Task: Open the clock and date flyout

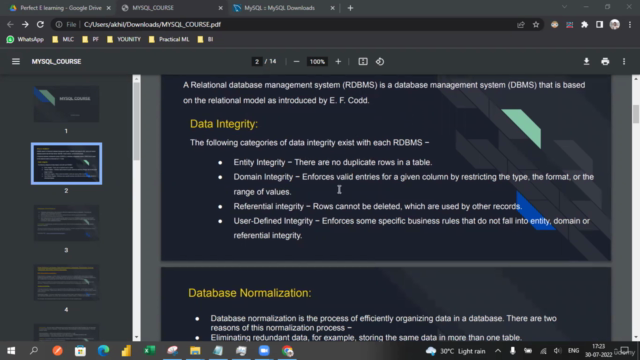Action: (x=598, y=351)
